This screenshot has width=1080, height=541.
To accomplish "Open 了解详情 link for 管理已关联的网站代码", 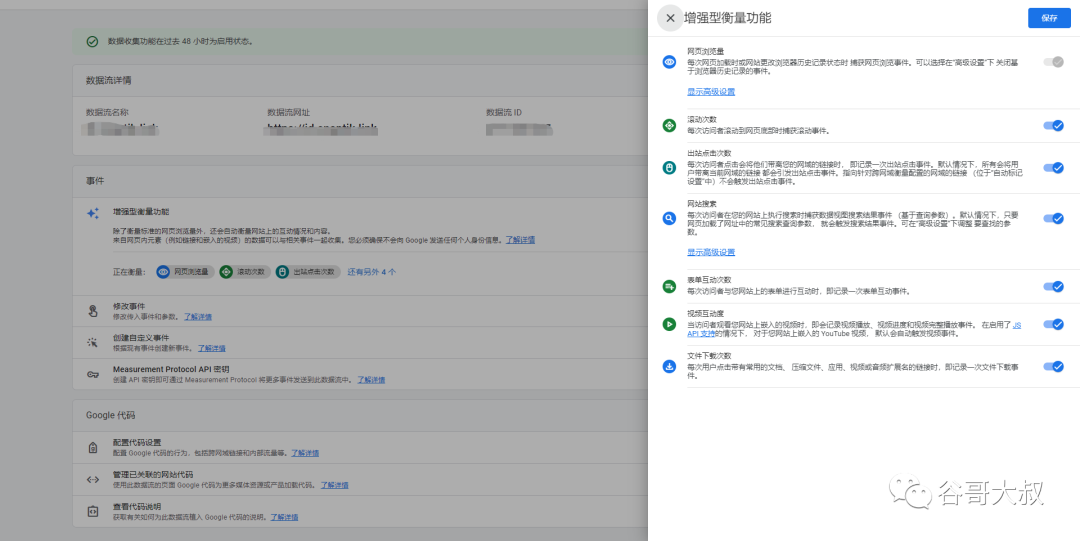I will pos(335,485).
